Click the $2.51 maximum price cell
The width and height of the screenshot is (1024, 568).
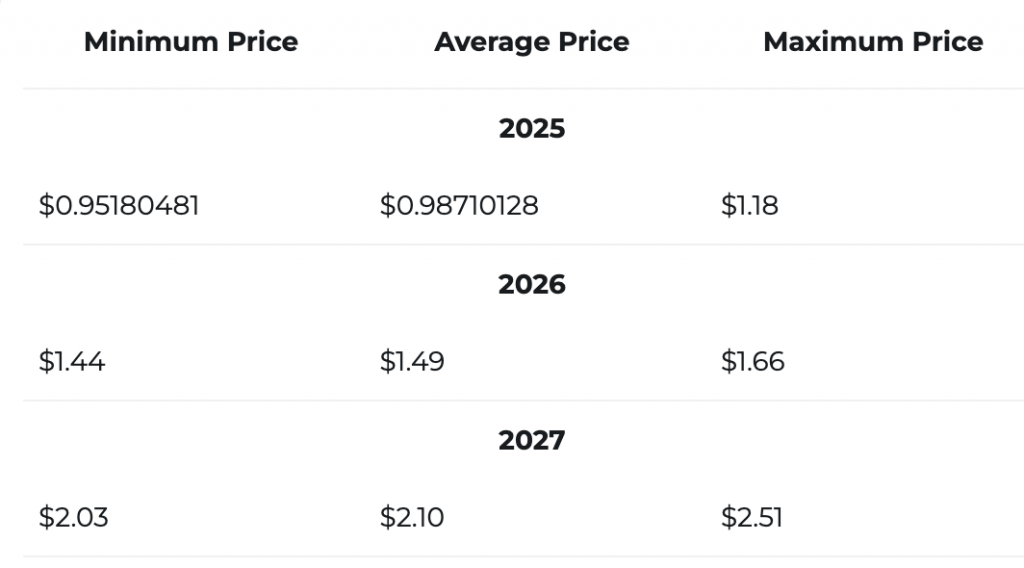[x=752, y=517]
